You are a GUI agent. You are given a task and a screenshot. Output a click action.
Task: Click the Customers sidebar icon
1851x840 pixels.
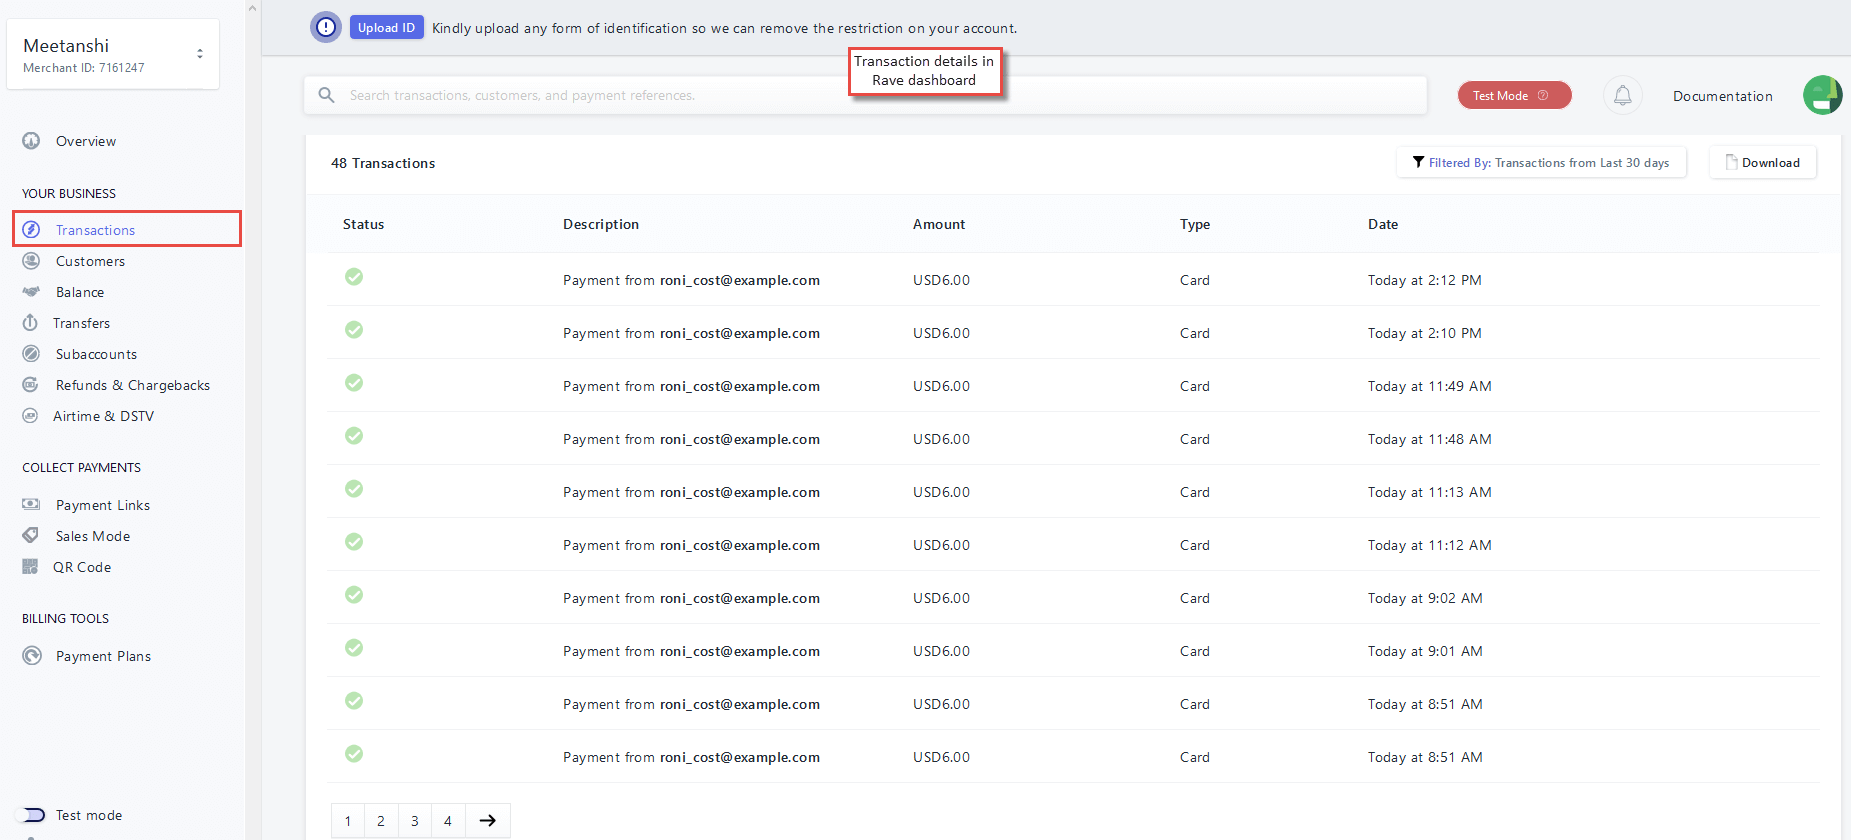pyautogui.click(x=31, y=261)
